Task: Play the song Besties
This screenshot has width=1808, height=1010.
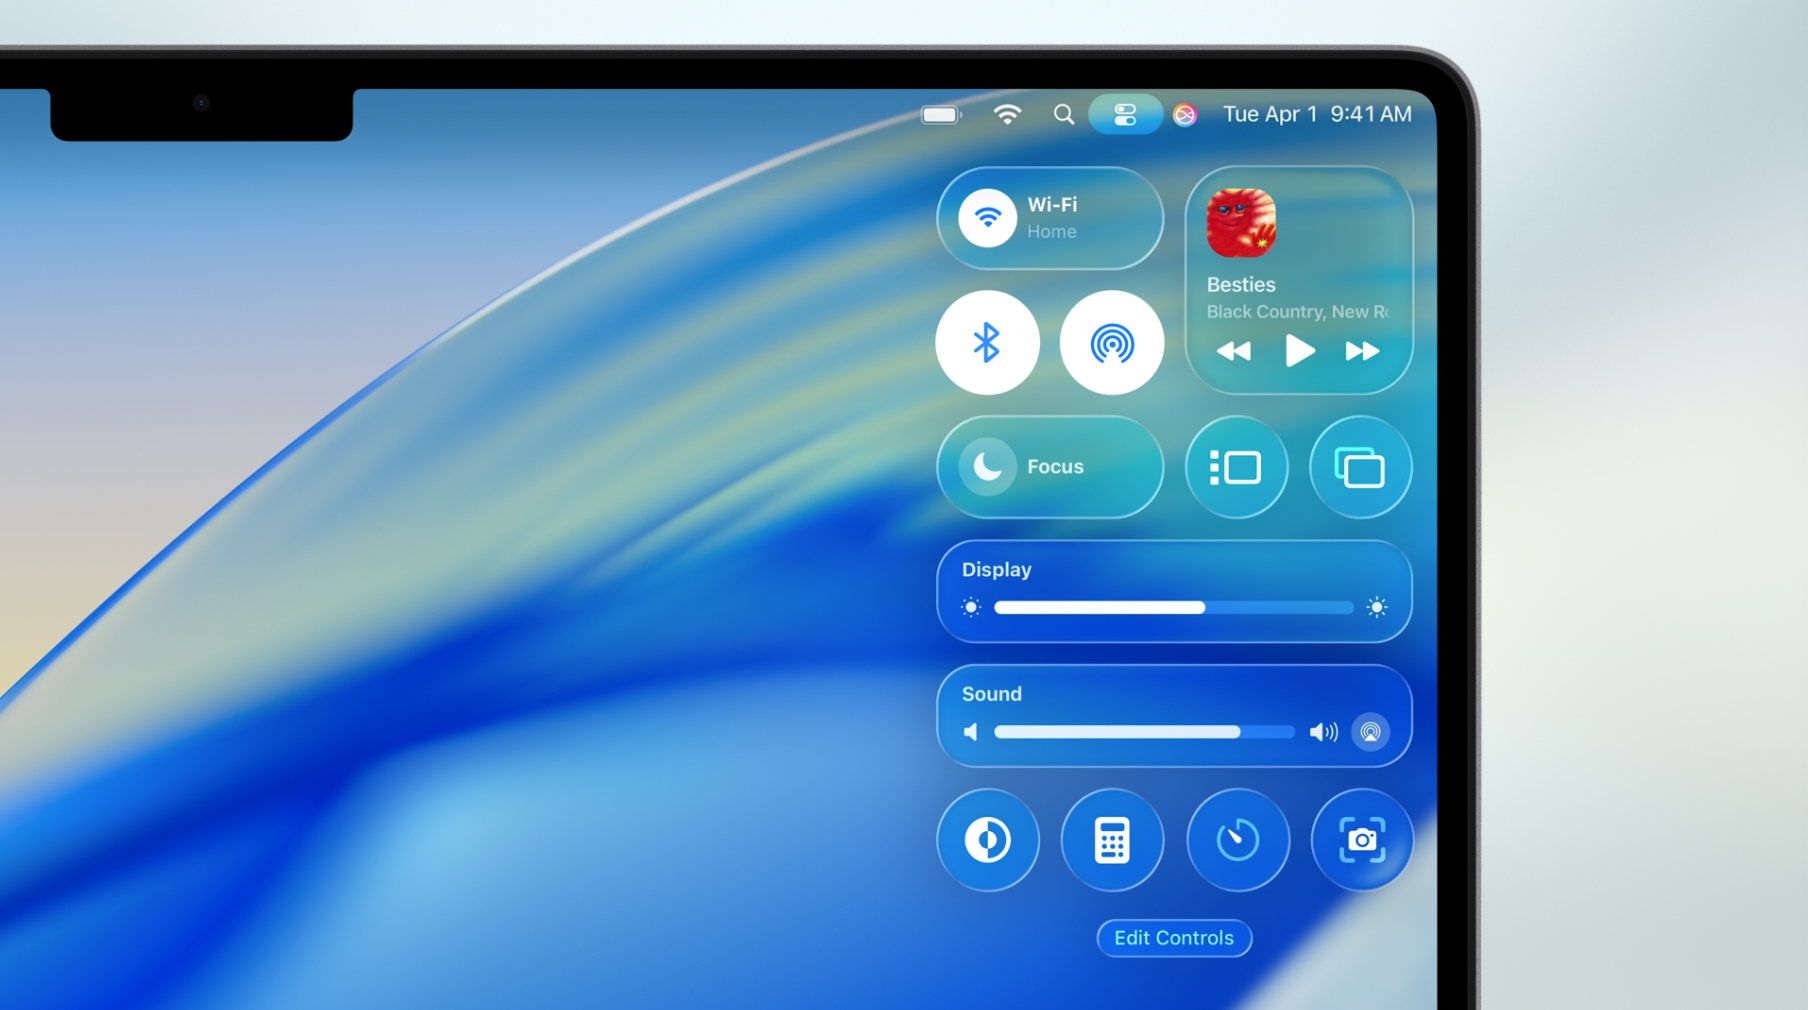Action: pos(1299,351)
